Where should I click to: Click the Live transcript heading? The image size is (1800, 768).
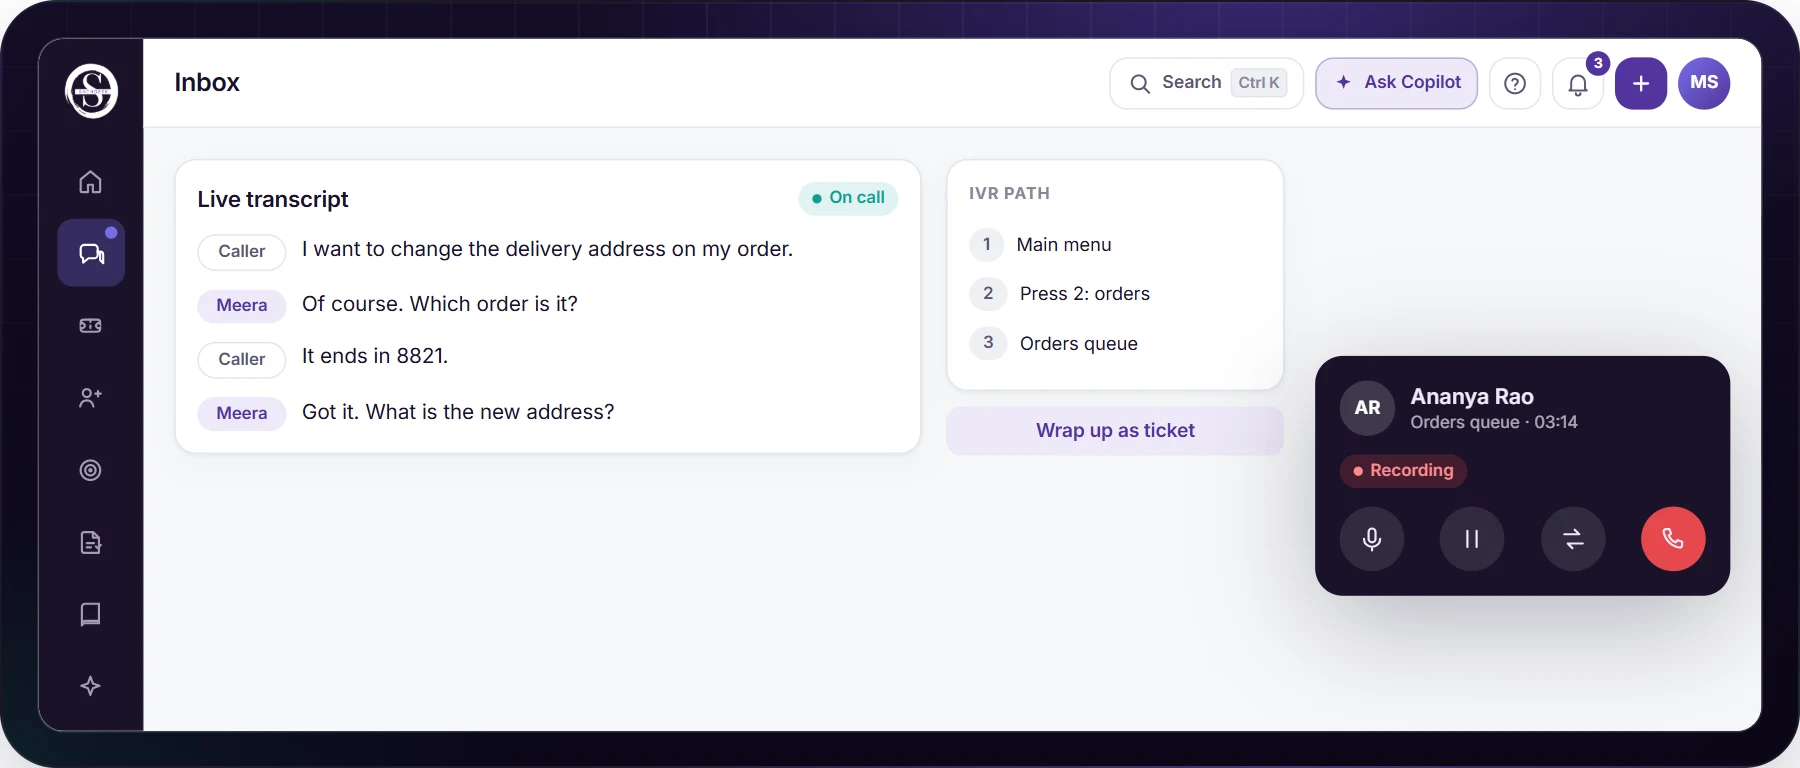click(273, 199)
